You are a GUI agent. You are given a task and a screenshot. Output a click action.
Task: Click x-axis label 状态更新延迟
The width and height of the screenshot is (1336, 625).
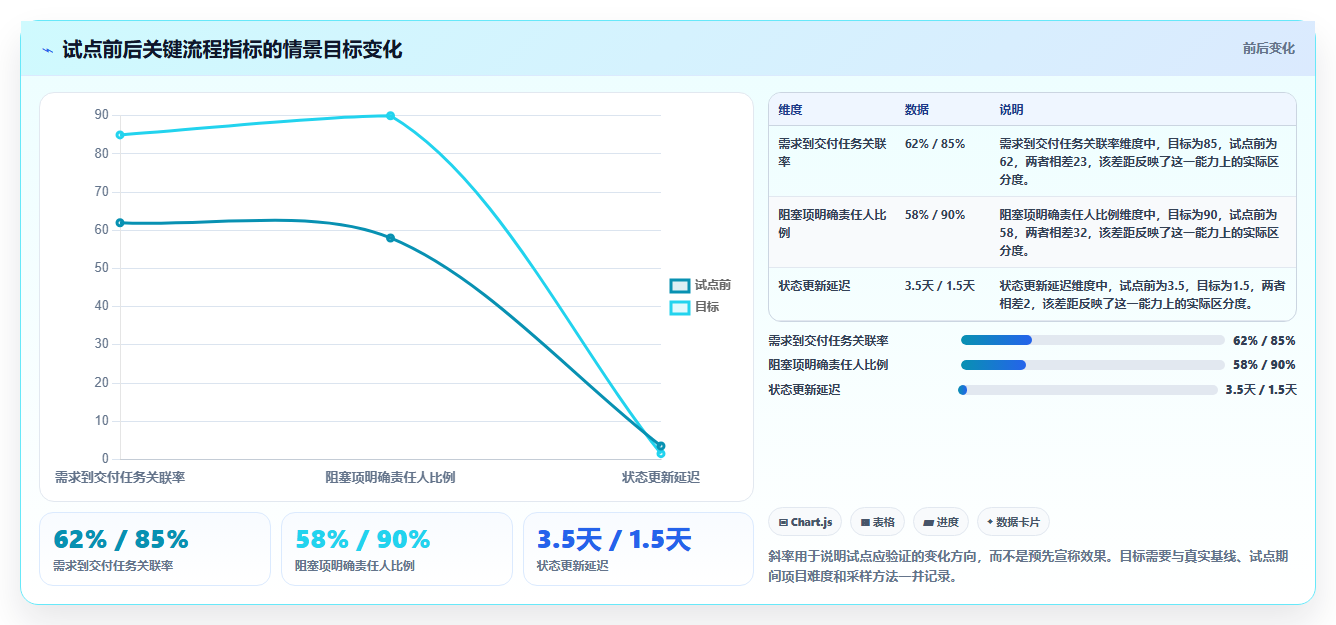660,477
